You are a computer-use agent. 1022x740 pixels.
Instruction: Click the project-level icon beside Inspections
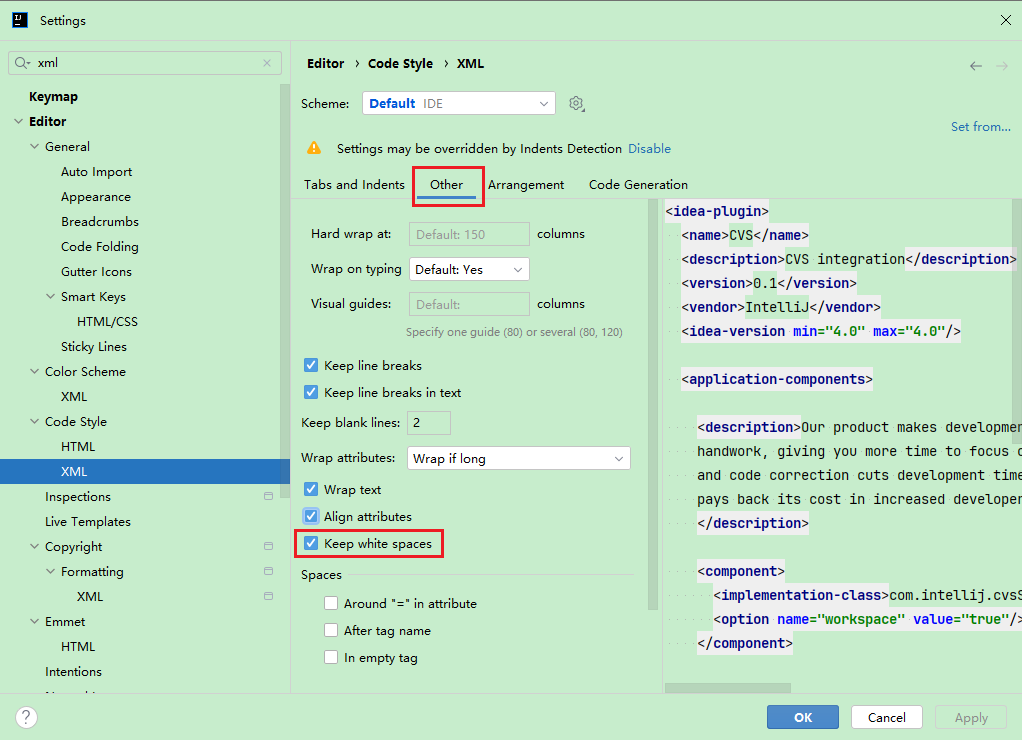[x=268, y=497]
